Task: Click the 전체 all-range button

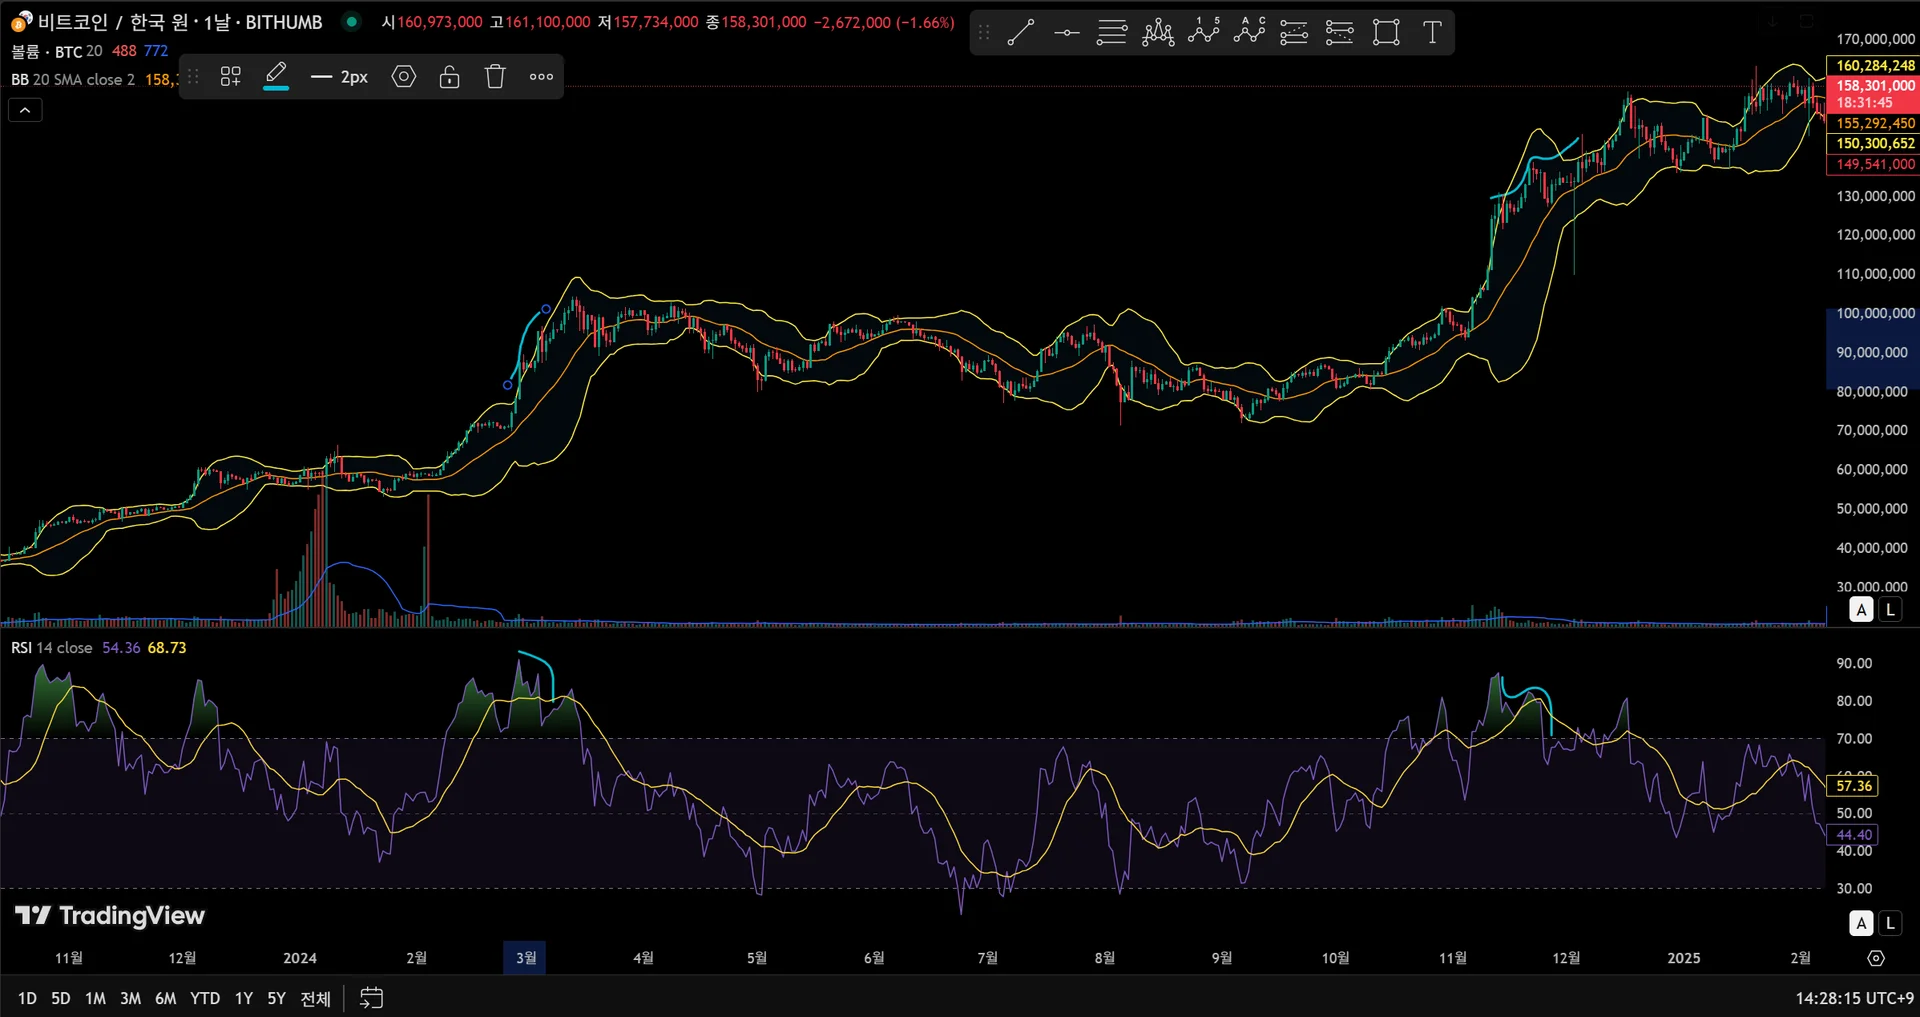Action: coord(315,998)
